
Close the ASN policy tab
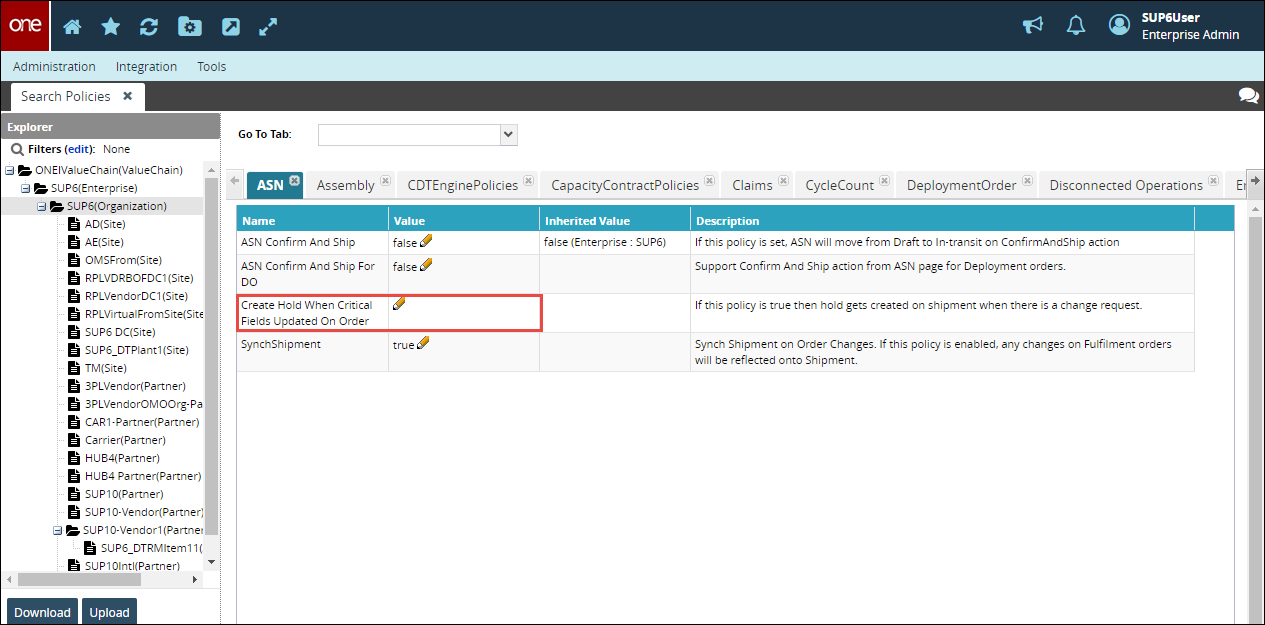pyautogui.click(x=294, y=181)
